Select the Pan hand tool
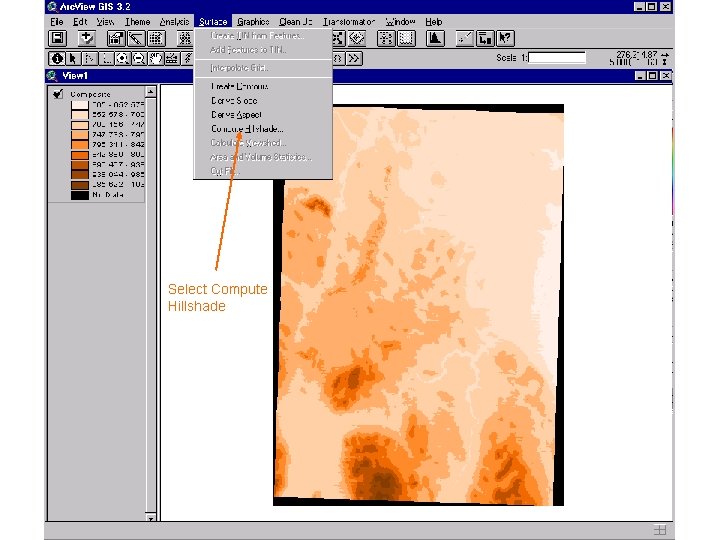Image resolution: width=720 pixels, height=540 pixels. tap(156, 58)
